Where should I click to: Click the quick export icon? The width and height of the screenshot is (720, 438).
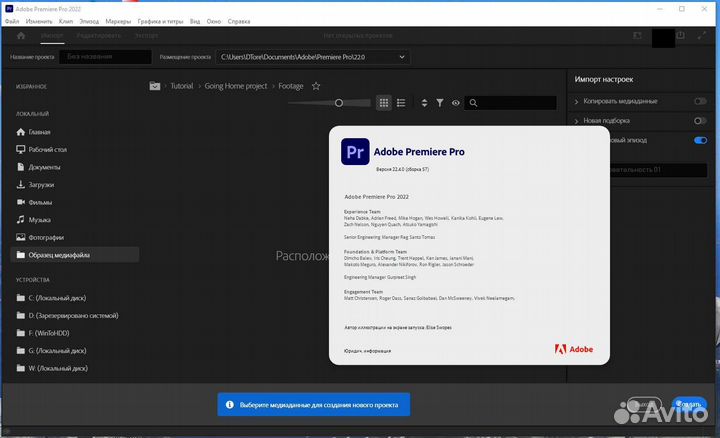[x=681, y=35]
